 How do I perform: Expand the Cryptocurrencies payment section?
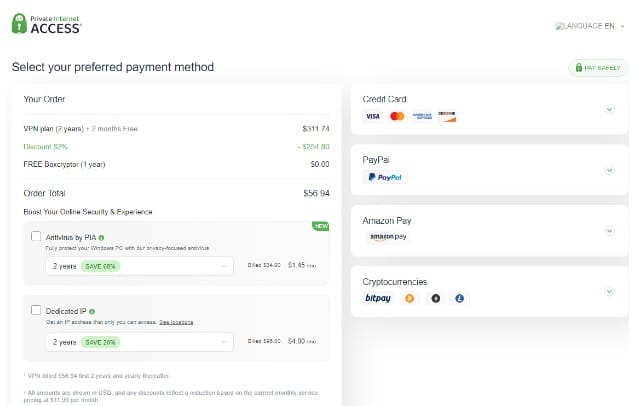click(x=609, y=291)
